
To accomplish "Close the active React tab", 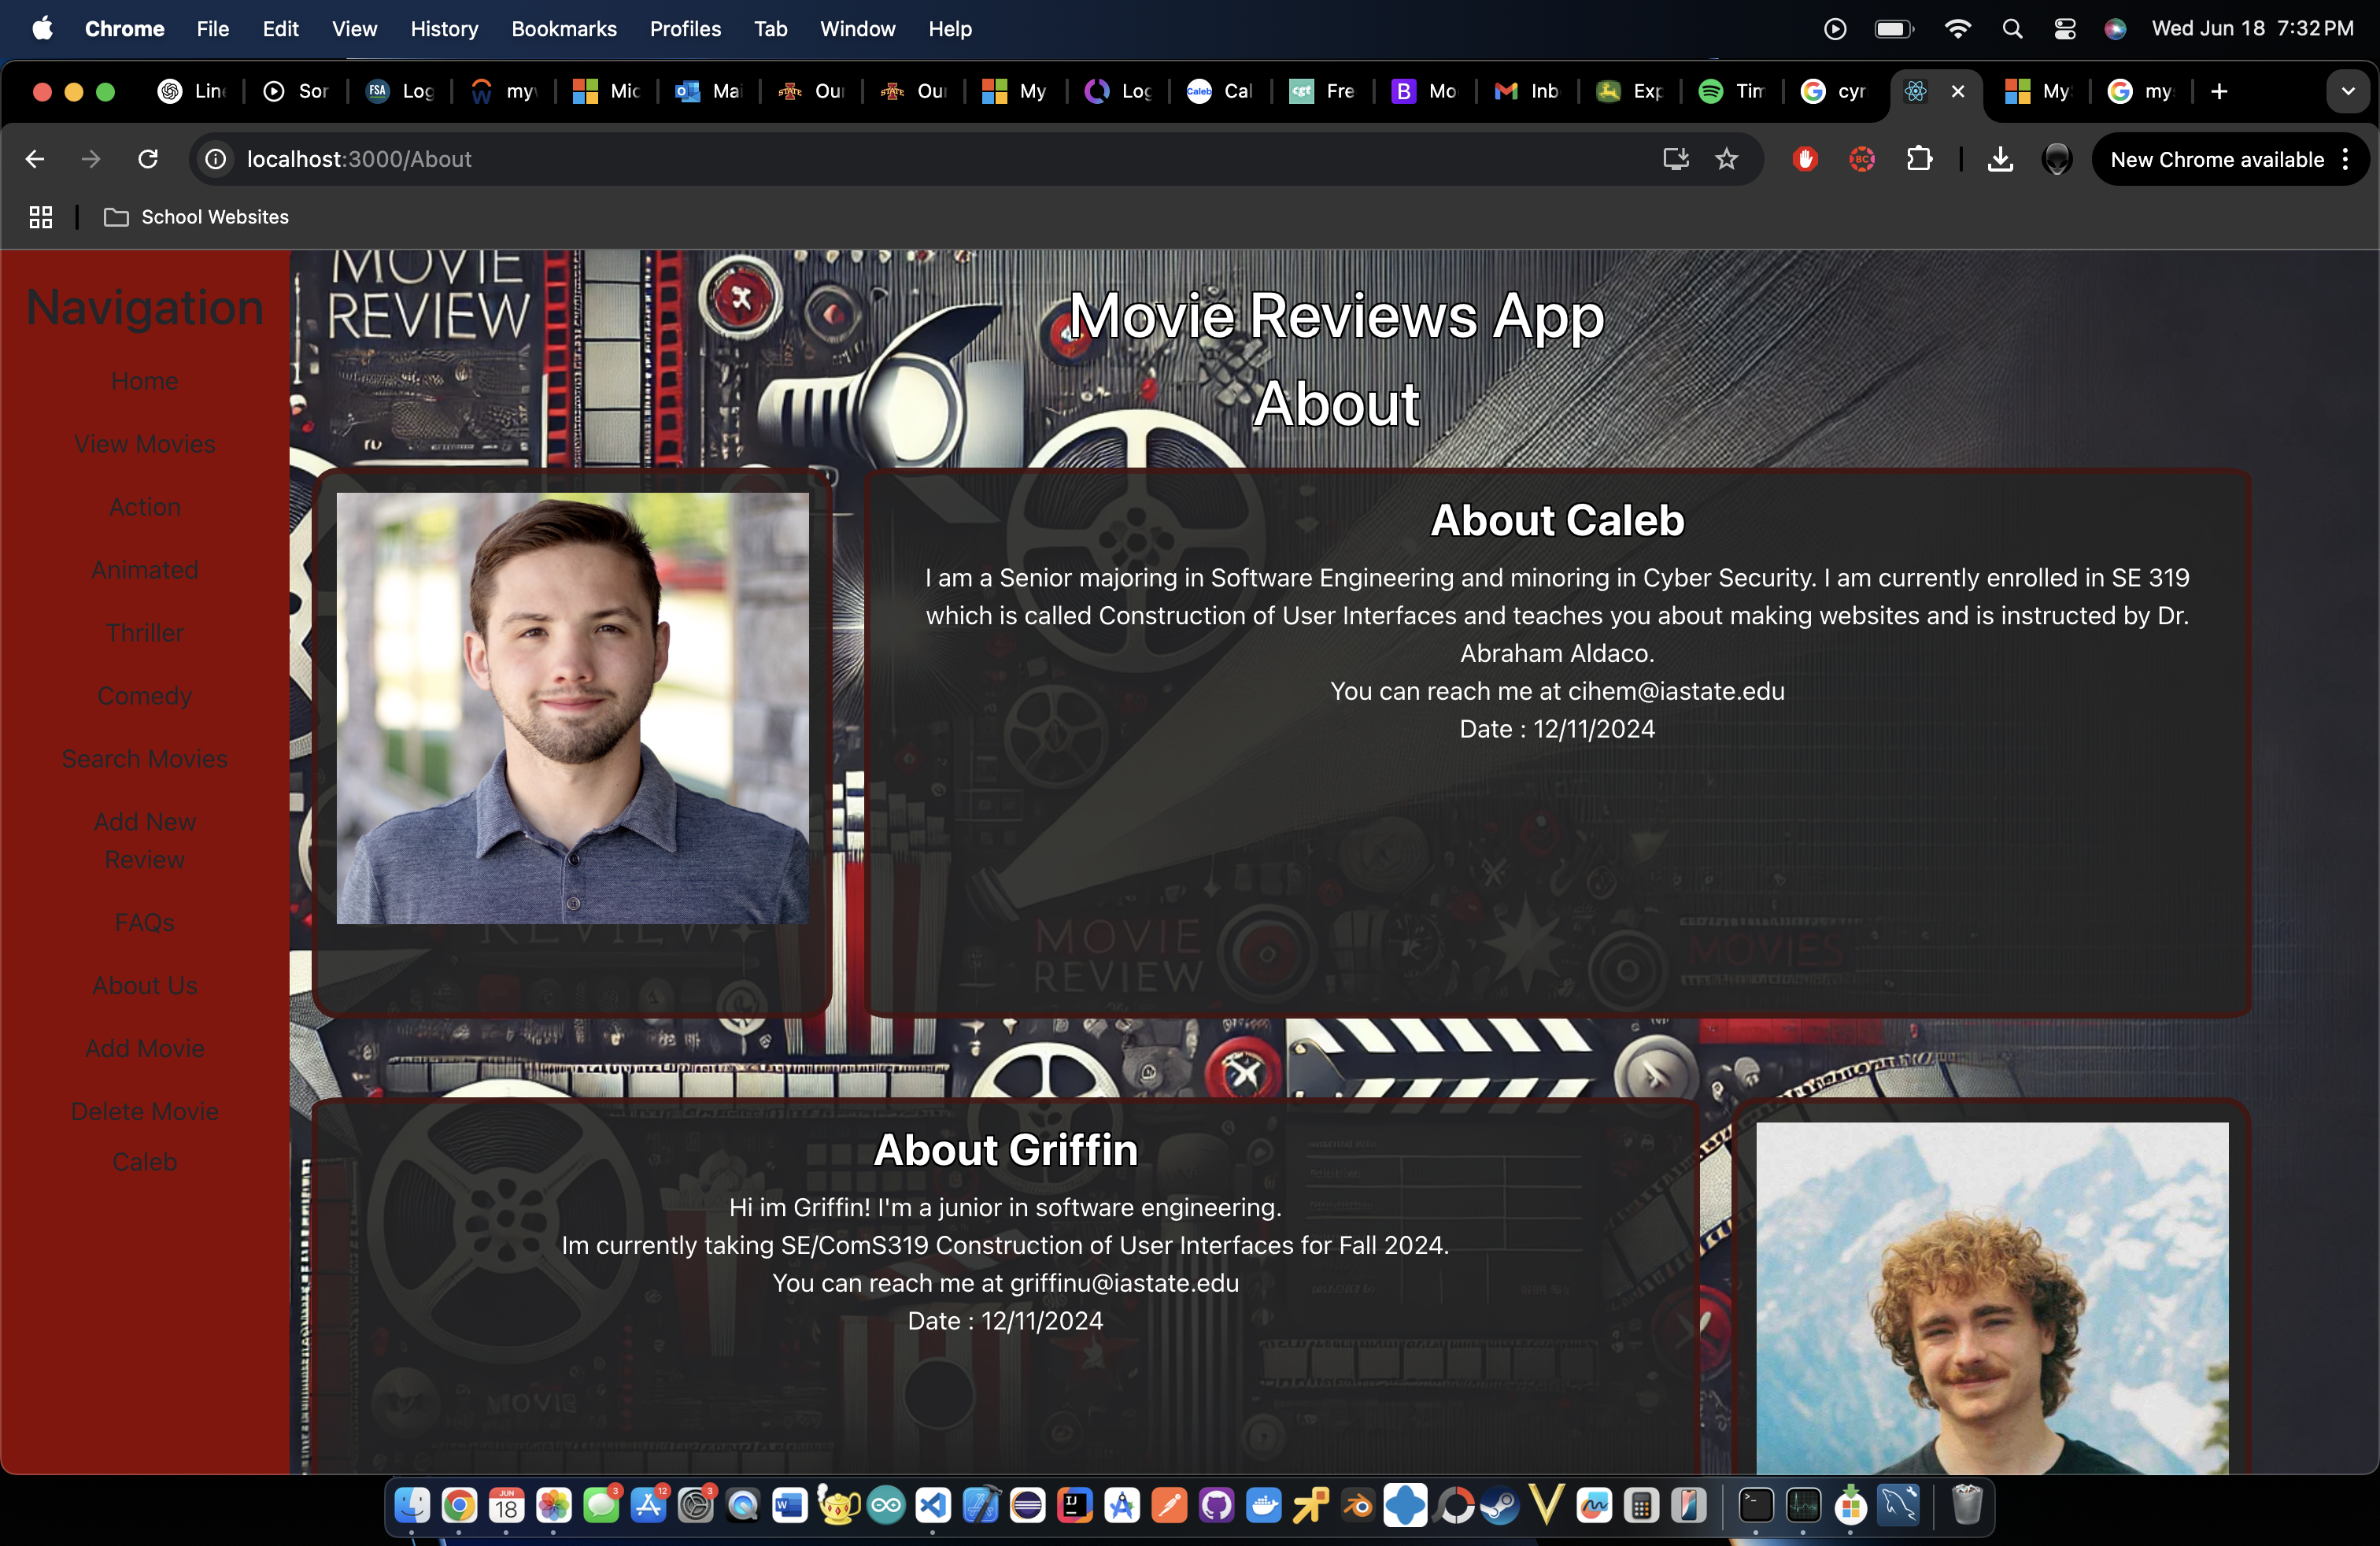I will click(x=1958, y=92).
